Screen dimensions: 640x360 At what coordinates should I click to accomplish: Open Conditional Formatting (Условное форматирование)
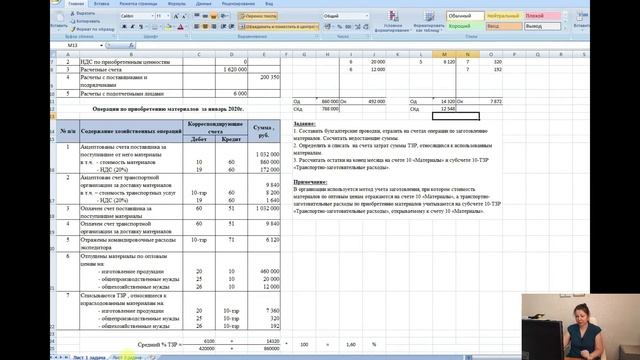click(x=393, y=21)
